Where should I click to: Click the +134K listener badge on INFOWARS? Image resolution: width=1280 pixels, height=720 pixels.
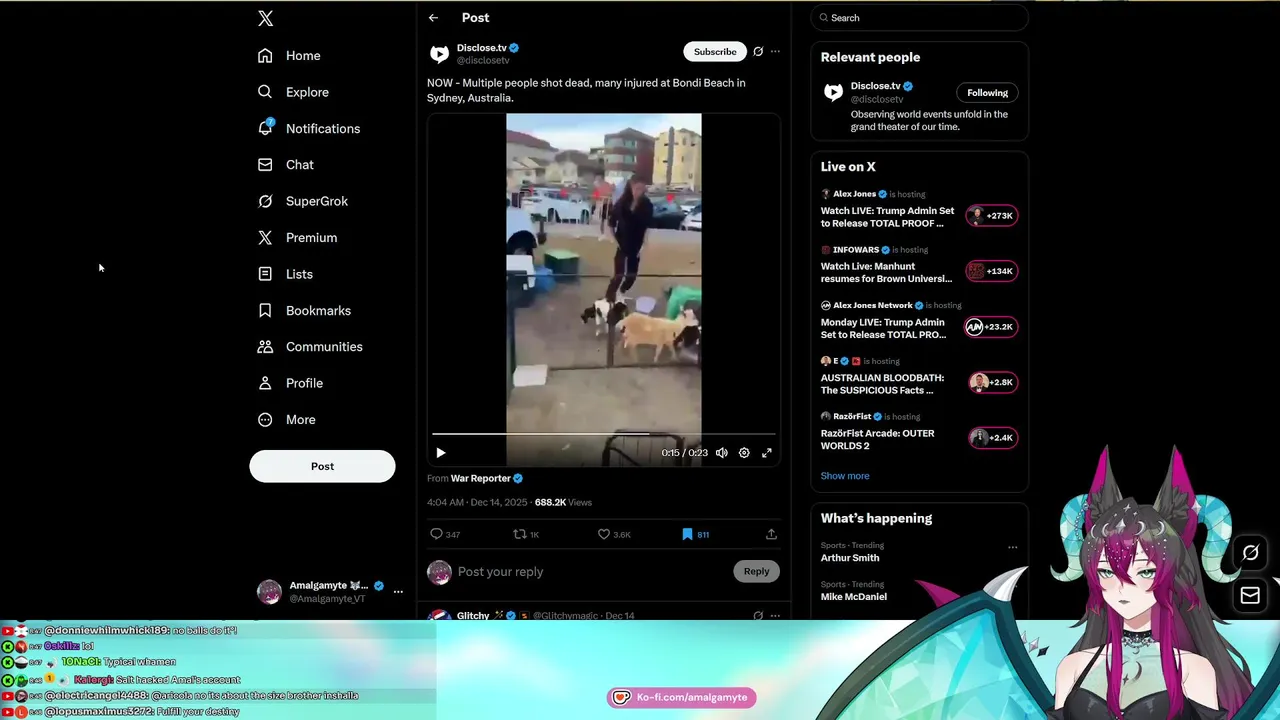click(x=991, y=271)
